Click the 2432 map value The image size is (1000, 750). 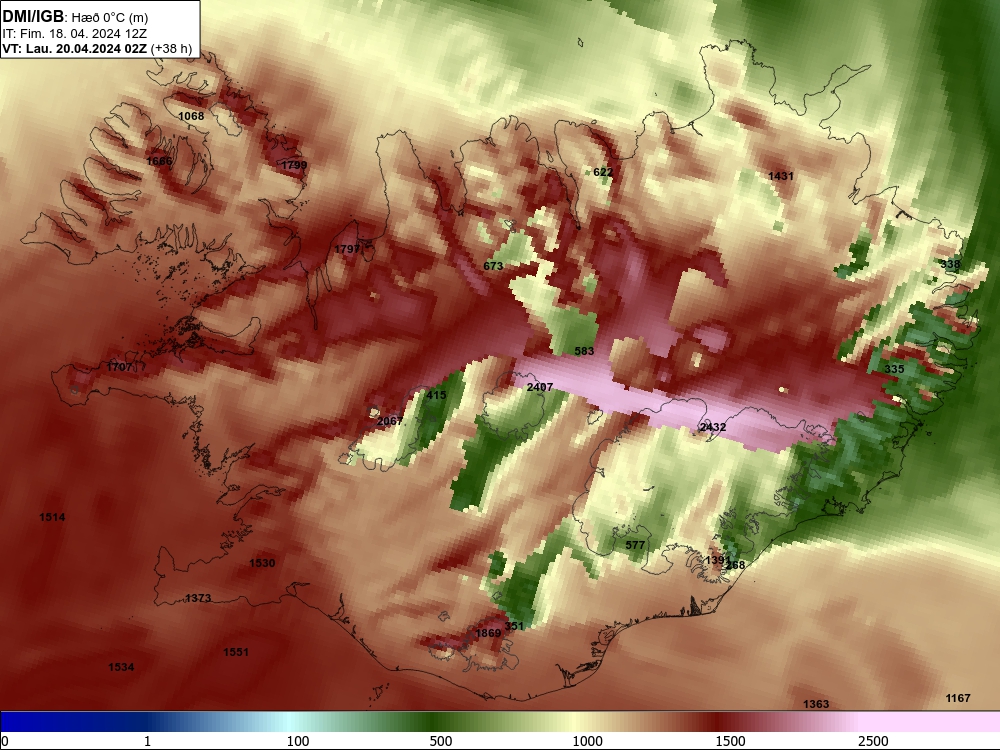pos(712,427)
